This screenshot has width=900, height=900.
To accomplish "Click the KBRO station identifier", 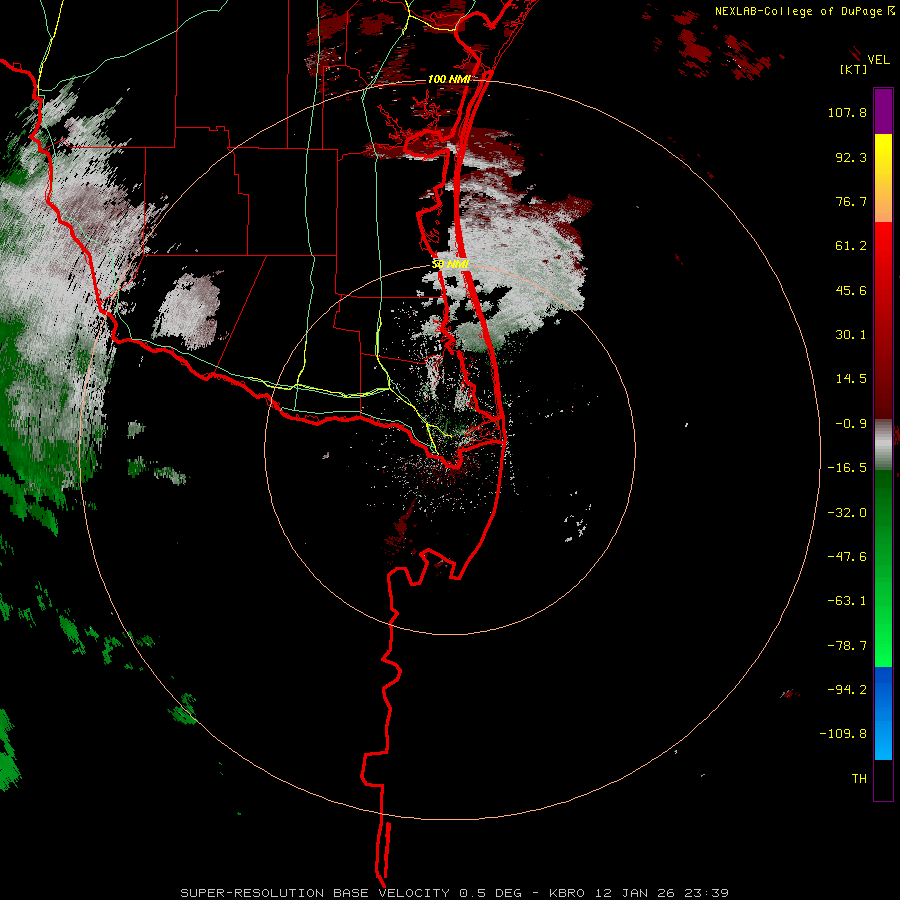I will pos(567,893).
